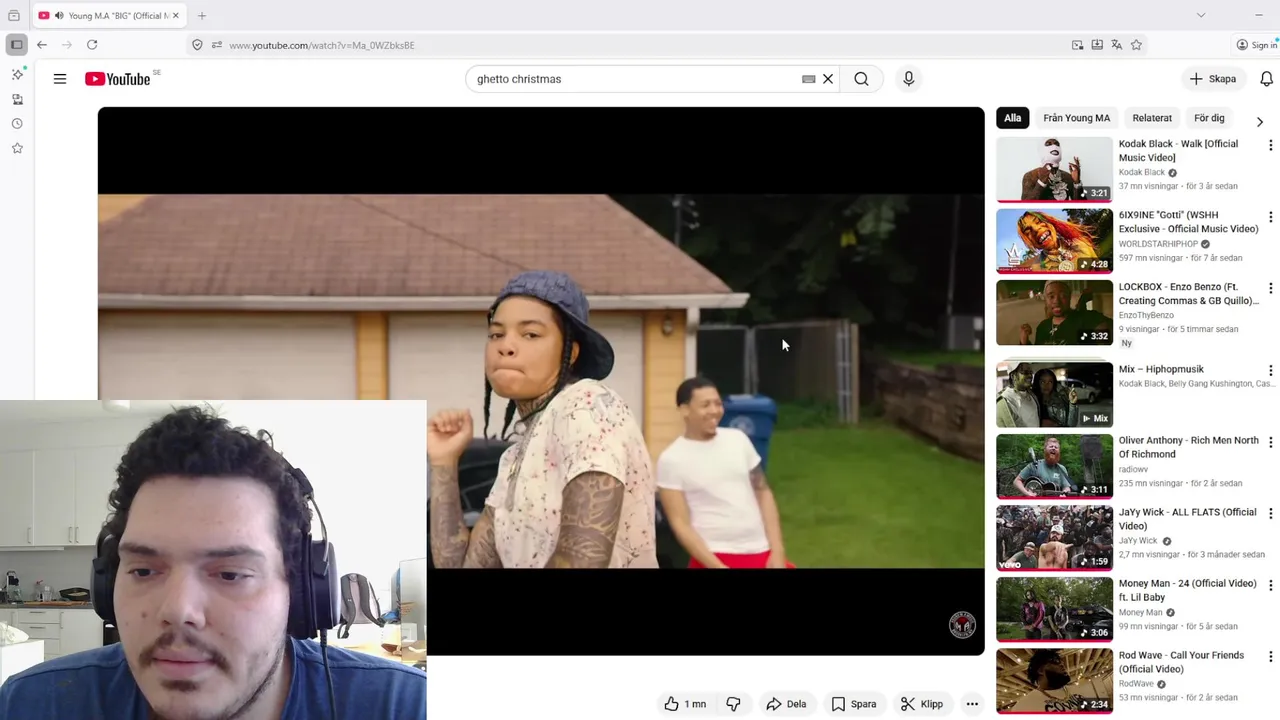Open the Oliver Anthony video thumbnail
This screenshot has width=1280, height=720.
coord(1054,466)
